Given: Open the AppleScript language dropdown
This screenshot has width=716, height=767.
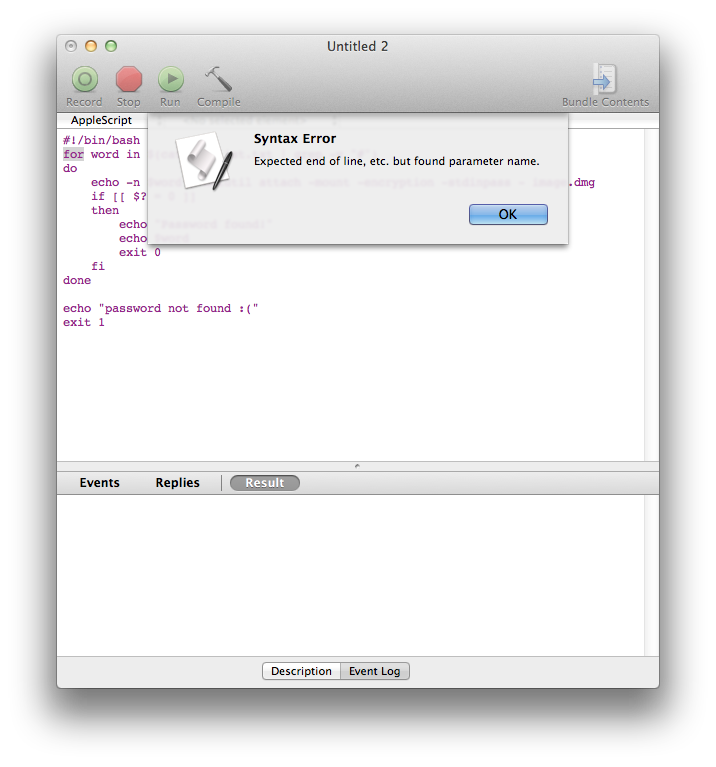Looking at the screenshot, I should pyautogui.click(x=101, y=120).
